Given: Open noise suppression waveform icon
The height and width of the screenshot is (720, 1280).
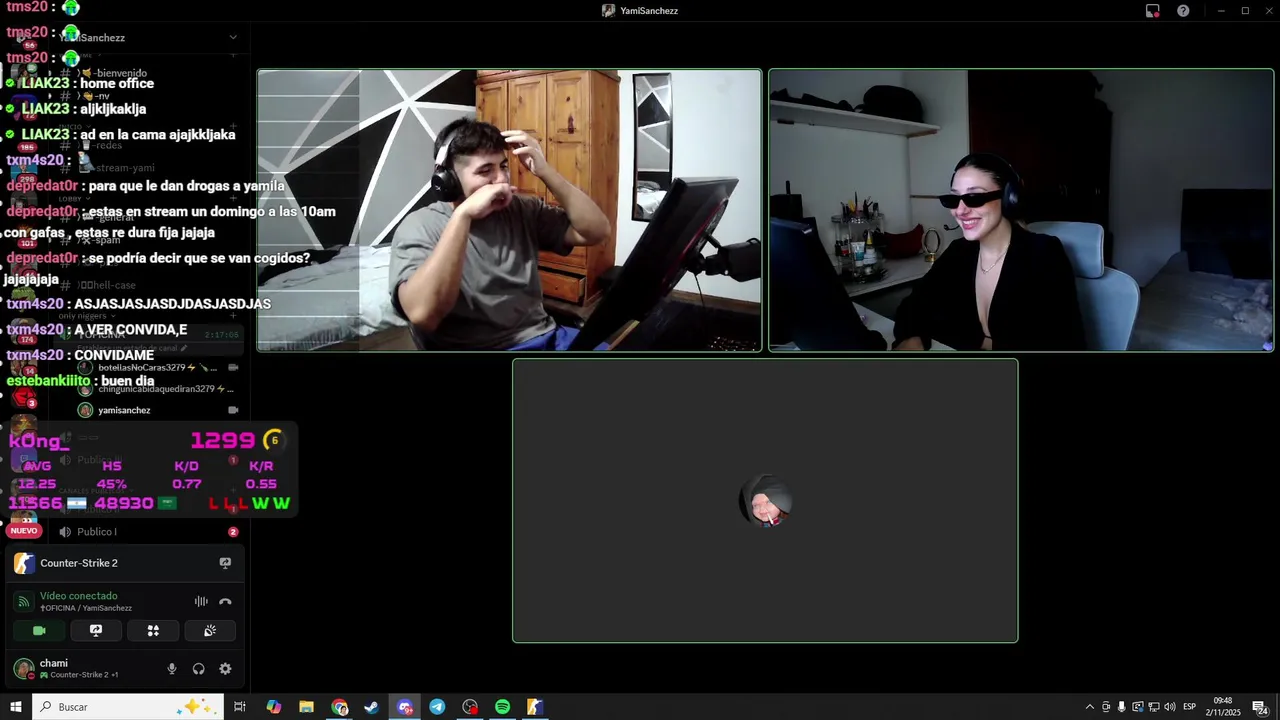Looking at the screenshot, I should 201,601.
